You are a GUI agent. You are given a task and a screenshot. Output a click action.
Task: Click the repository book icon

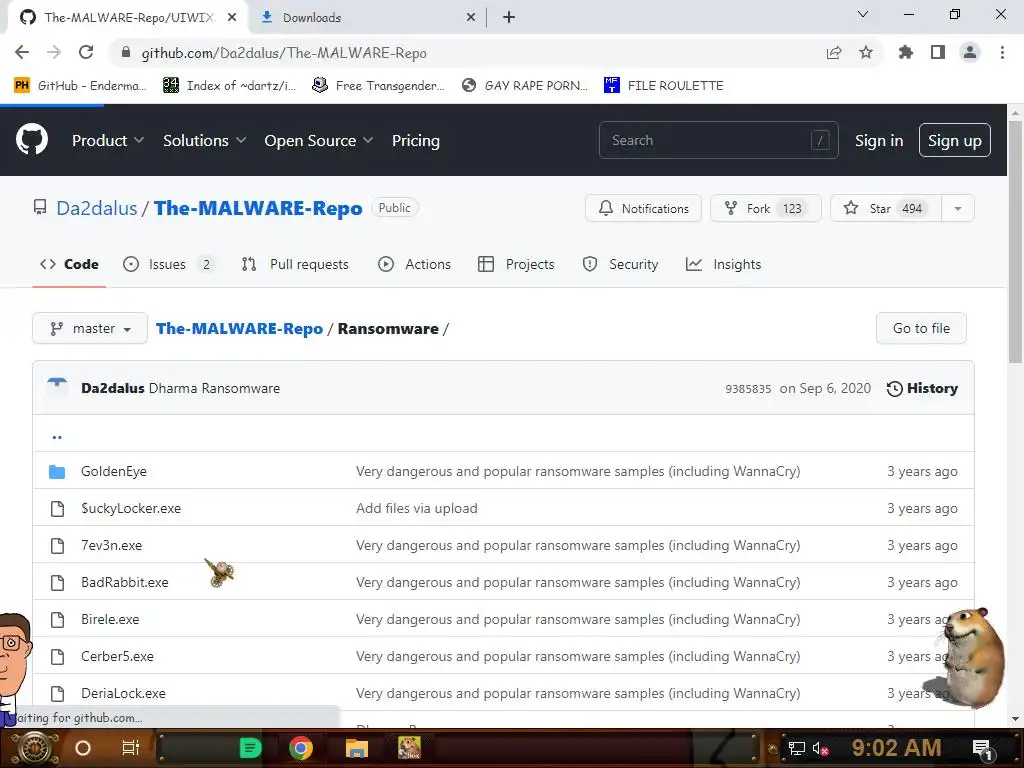(40, 208)
